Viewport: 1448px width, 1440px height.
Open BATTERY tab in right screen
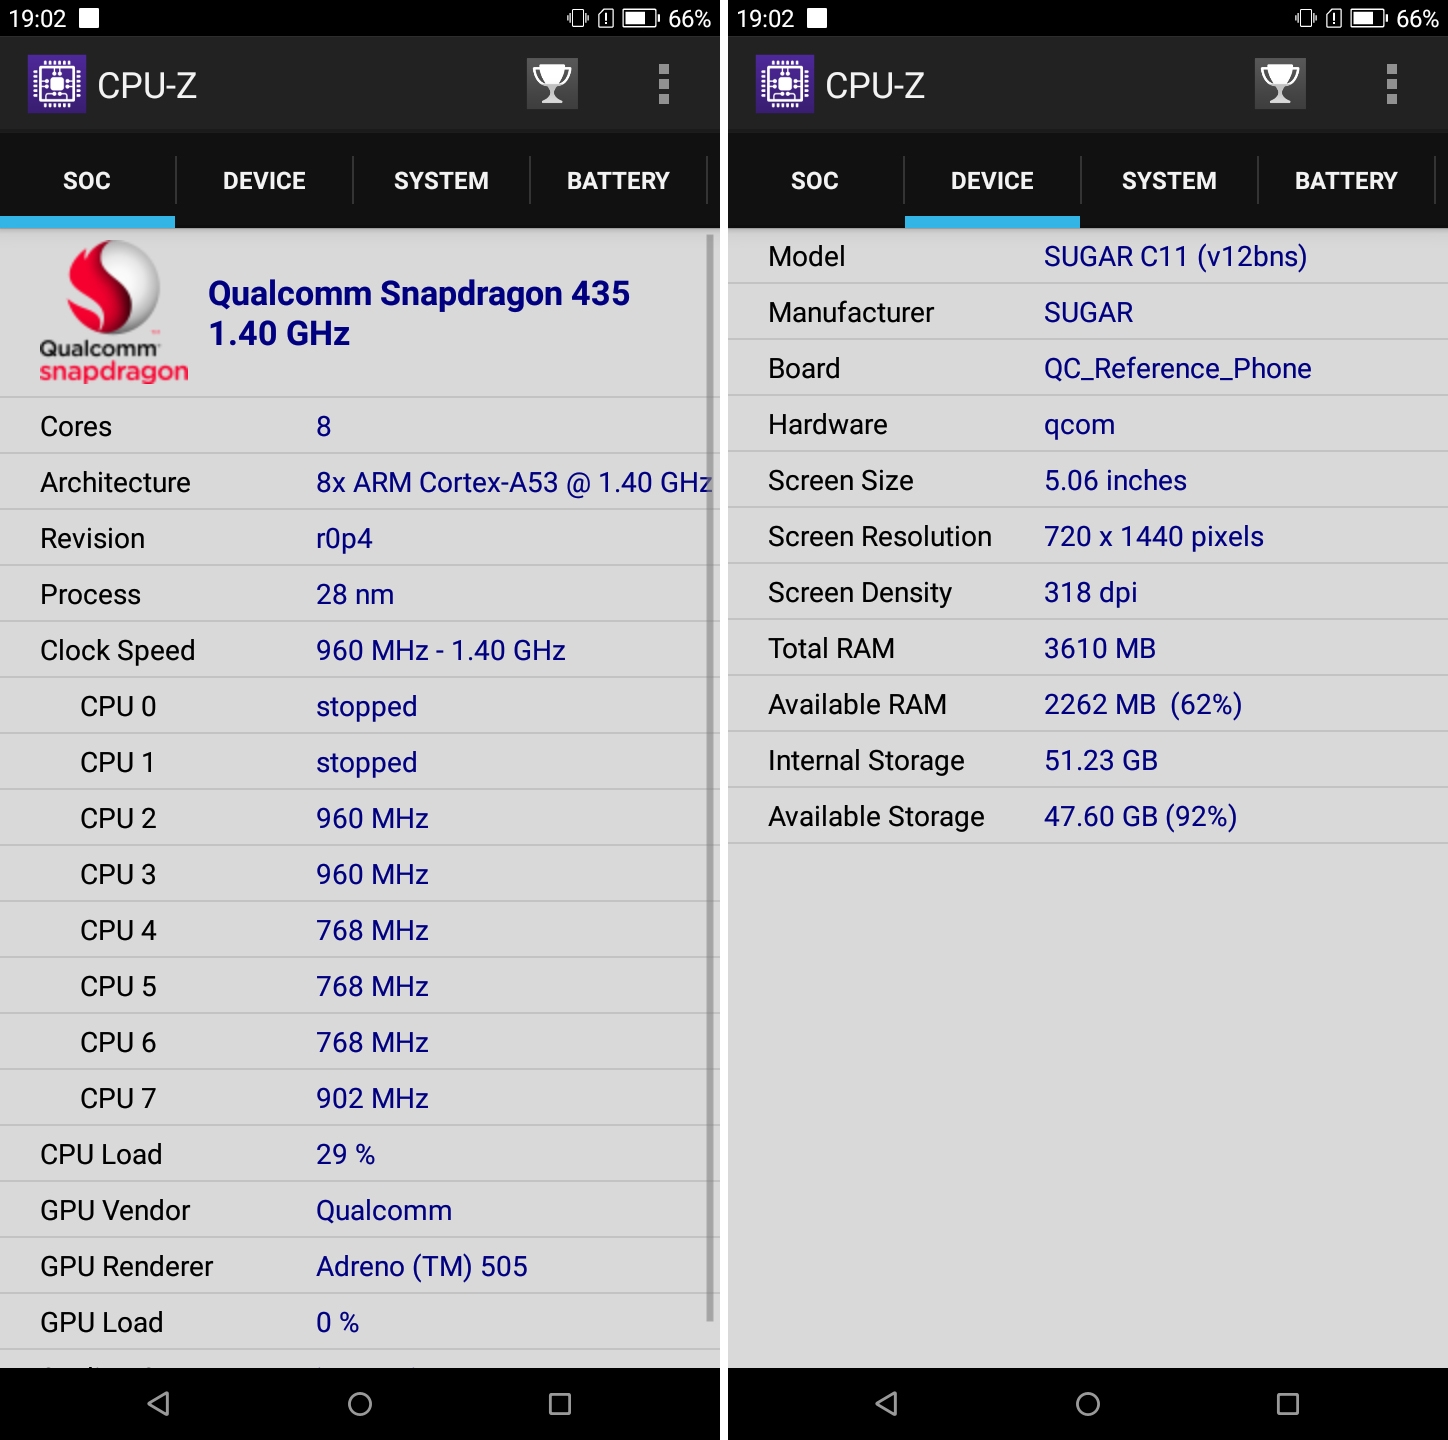[1346, 181]
